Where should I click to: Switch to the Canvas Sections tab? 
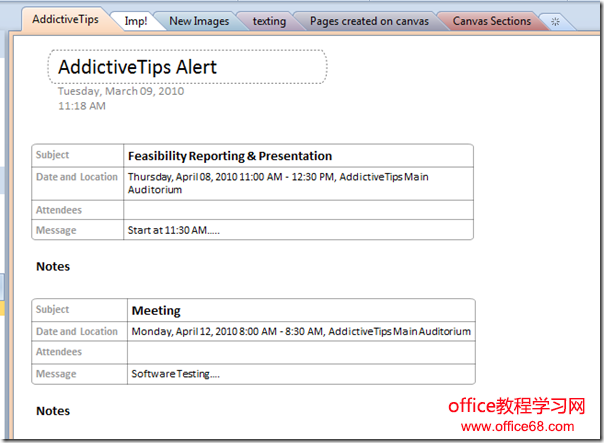click(491, 21)
